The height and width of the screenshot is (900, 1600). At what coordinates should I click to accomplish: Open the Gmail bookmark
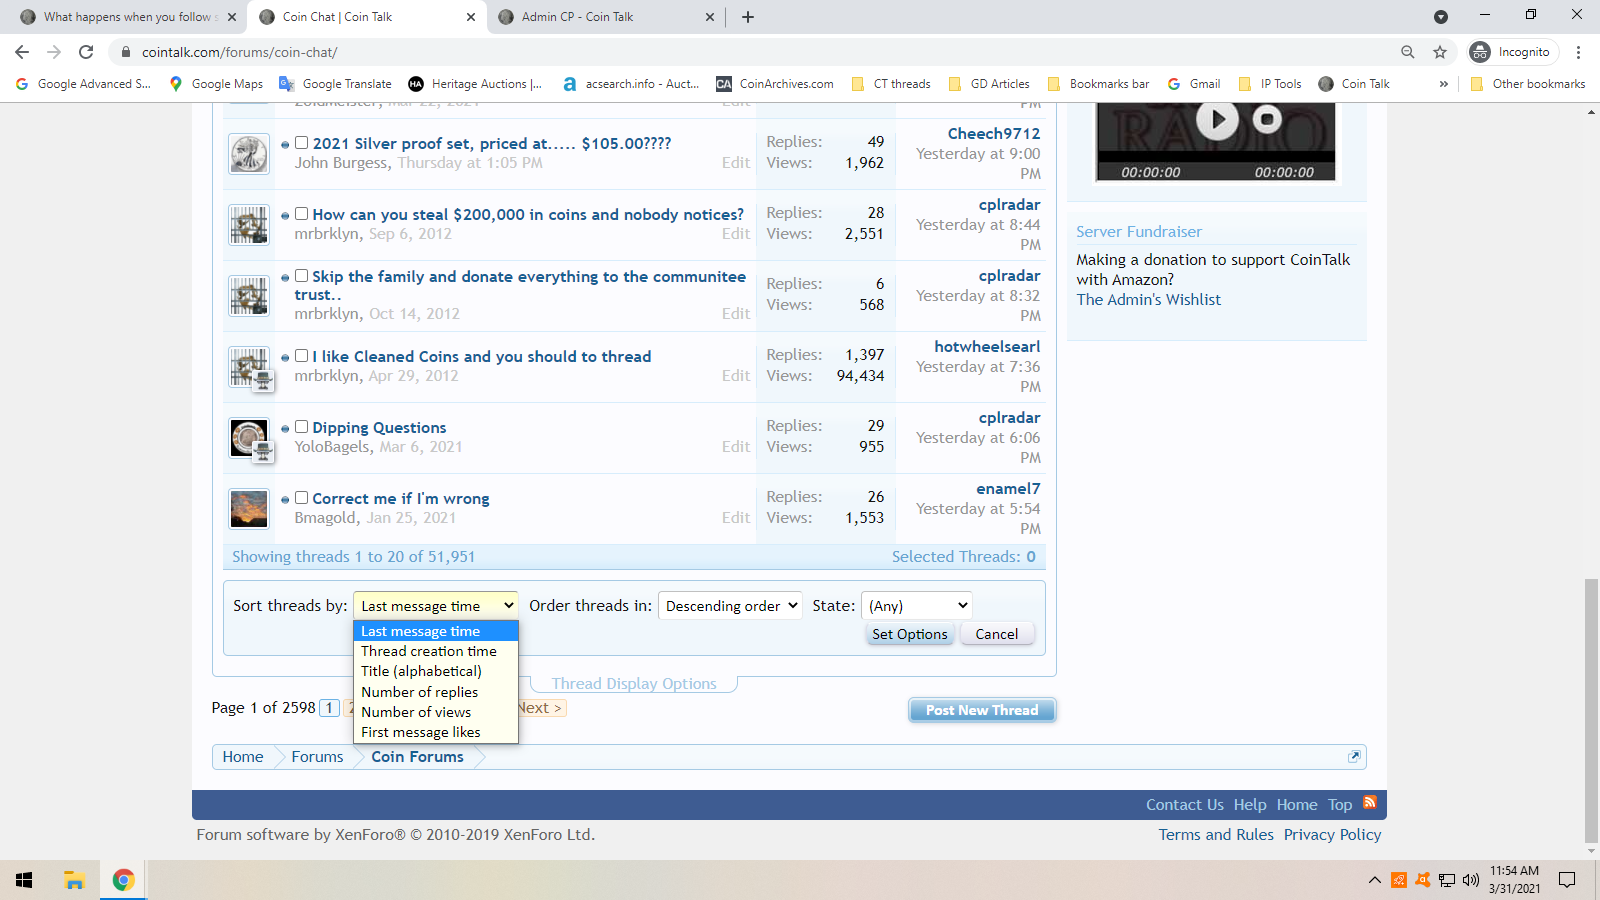(1194, 84)
